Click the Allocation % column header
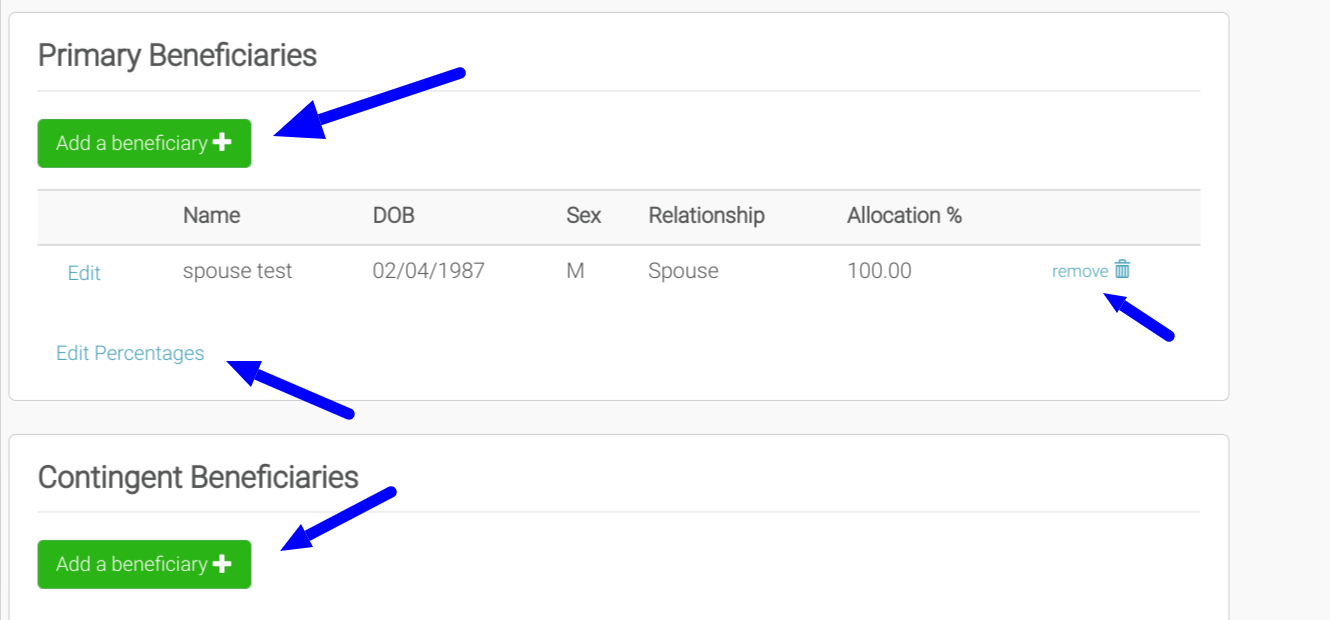Image resolution: width=1330 pixels, height=620 pixels. pos(904,215)
